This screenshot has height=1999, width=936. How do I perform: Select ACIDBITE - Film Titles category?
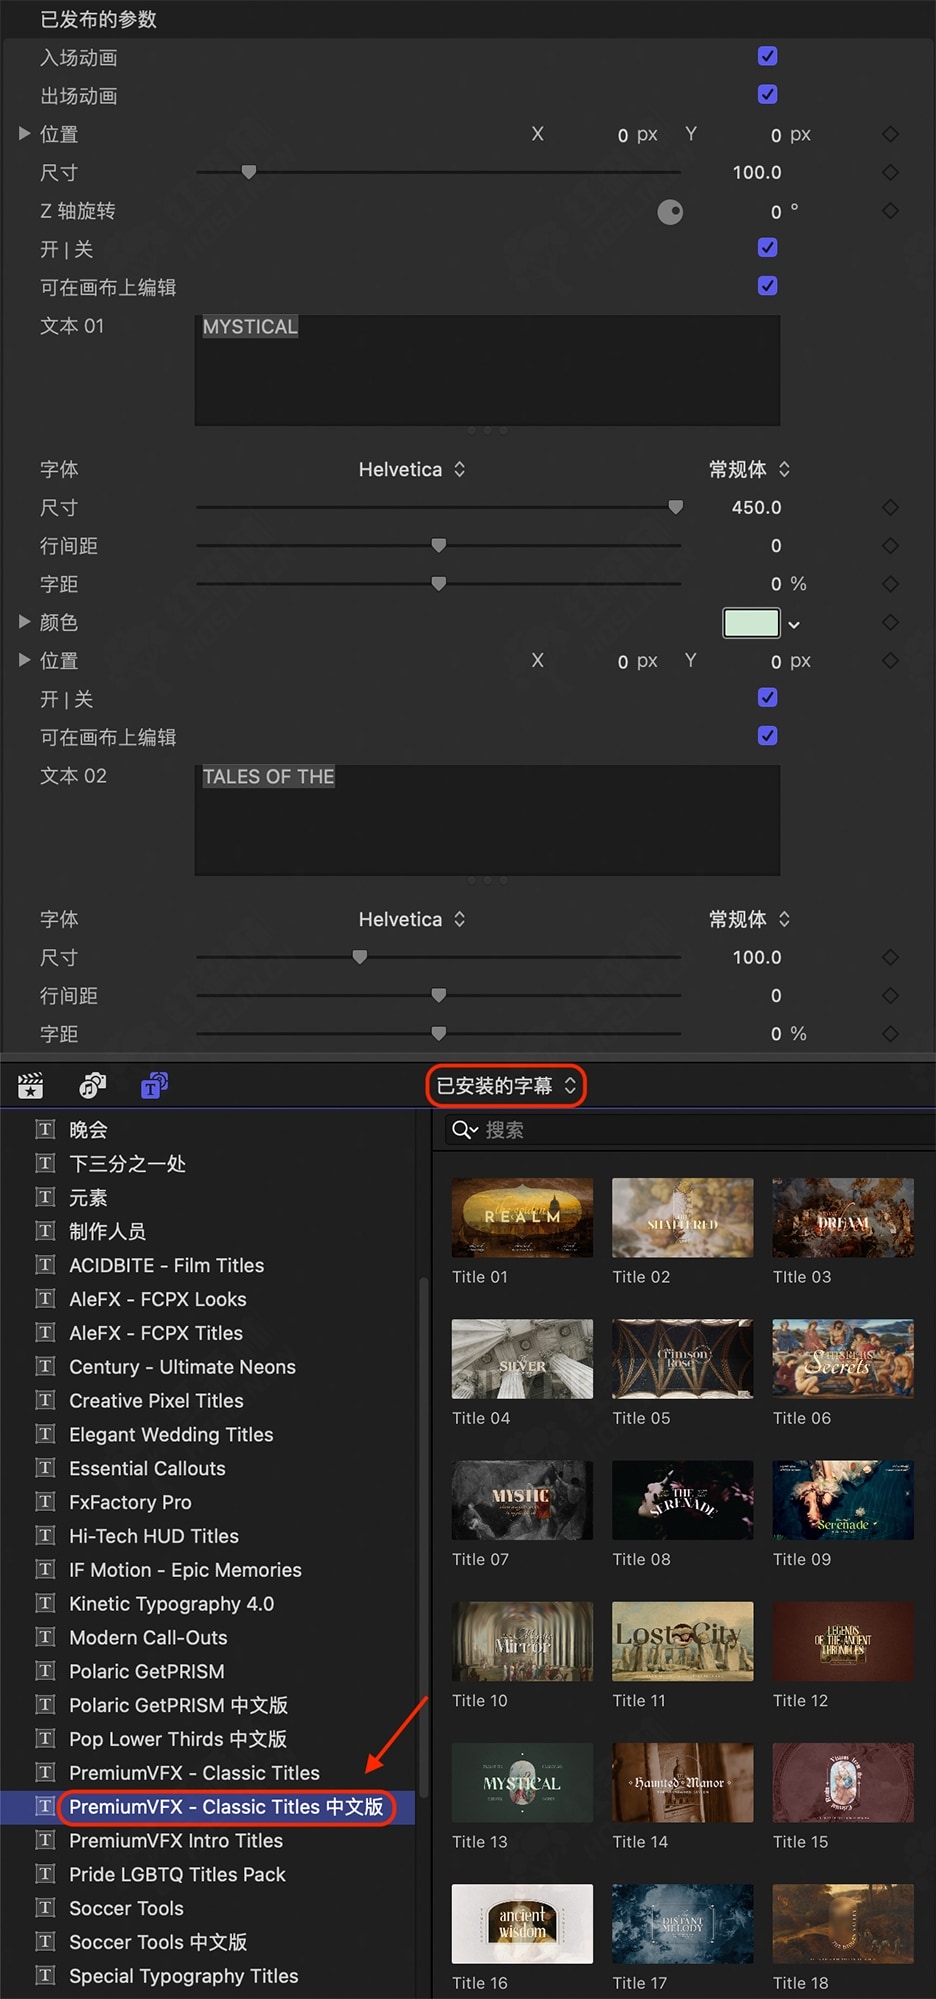[166, 1265]
